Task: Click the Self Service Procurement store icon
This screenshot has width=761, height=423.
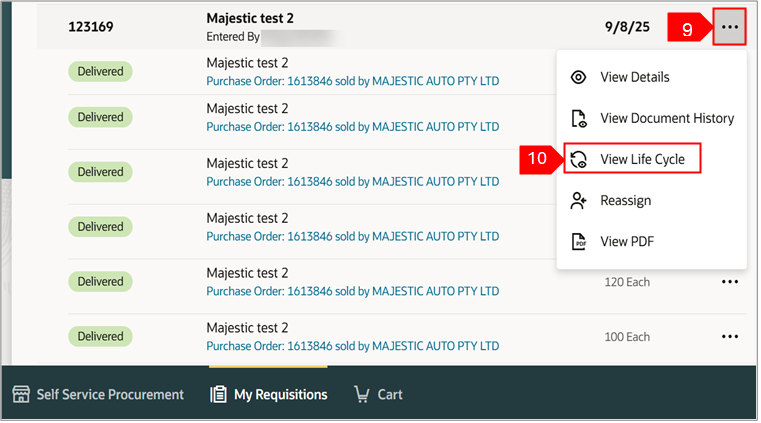Action: 19,395
